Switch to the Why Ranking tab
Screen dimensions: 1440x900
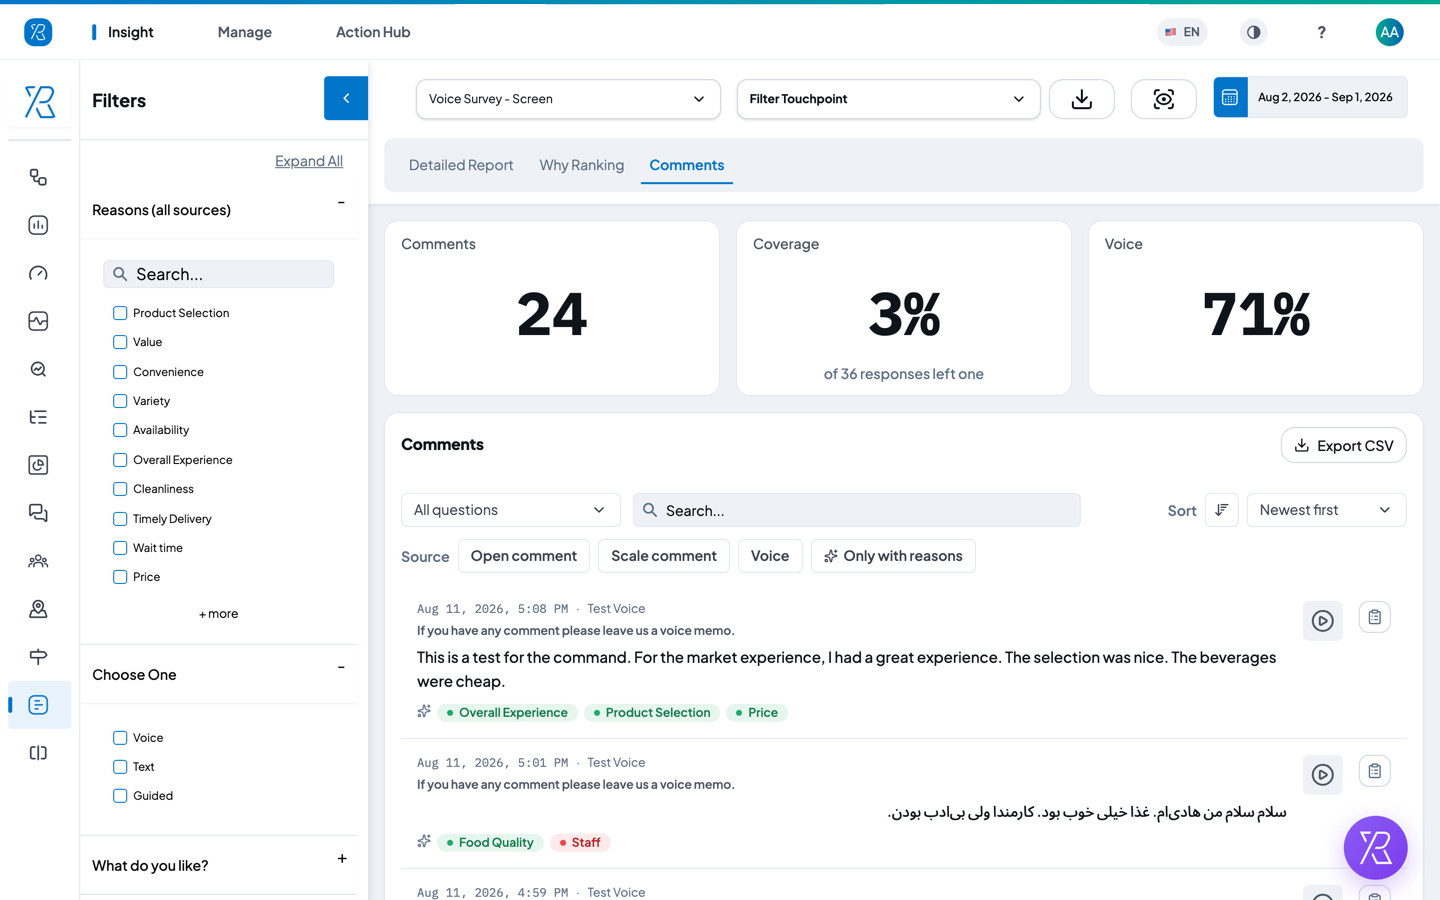click(582, 165)
